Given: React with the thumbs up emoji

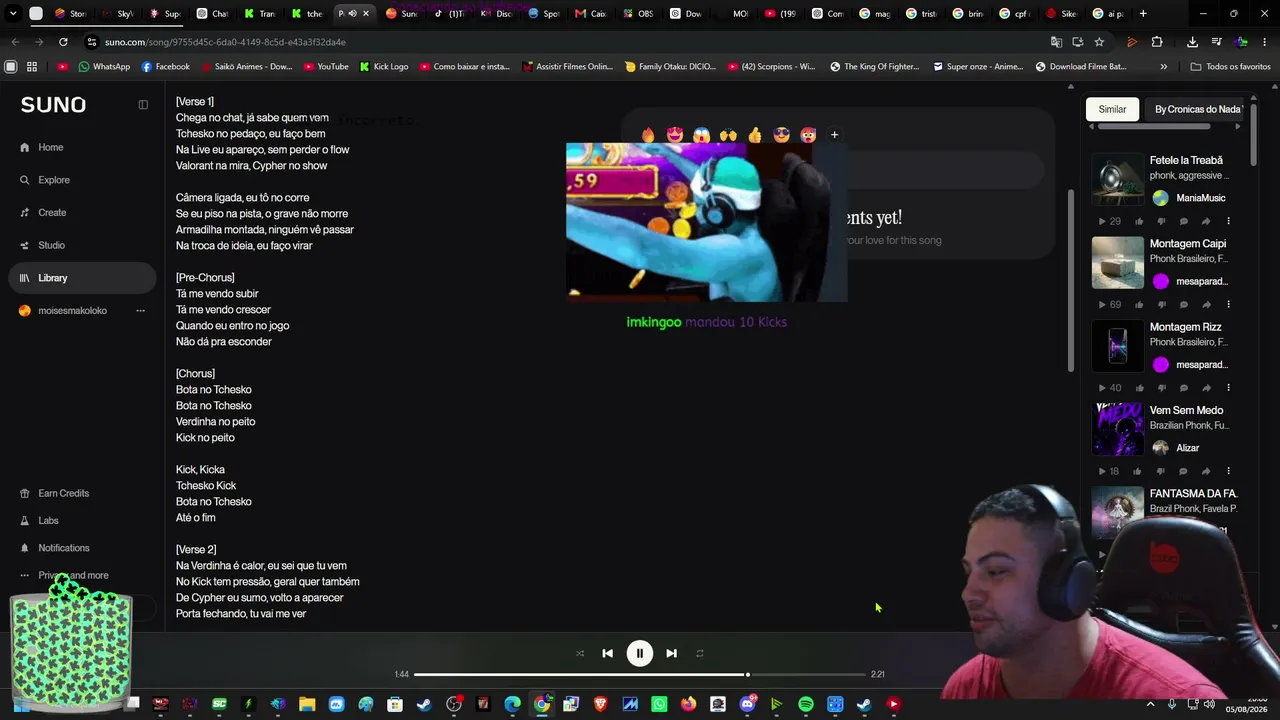Looking at the screenshot, I should pos(755,135).
